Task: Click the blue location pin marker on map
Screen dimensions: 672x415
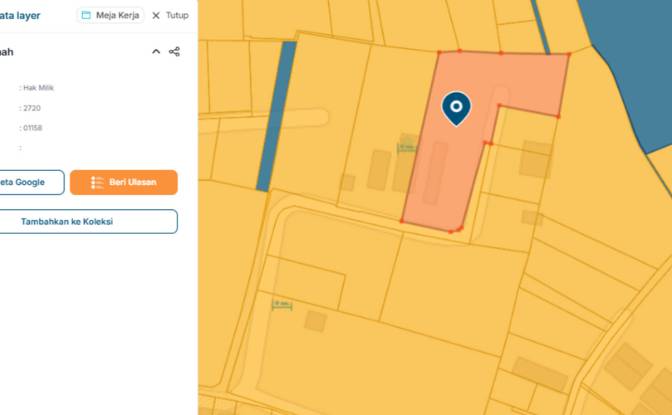Action: 456,107
